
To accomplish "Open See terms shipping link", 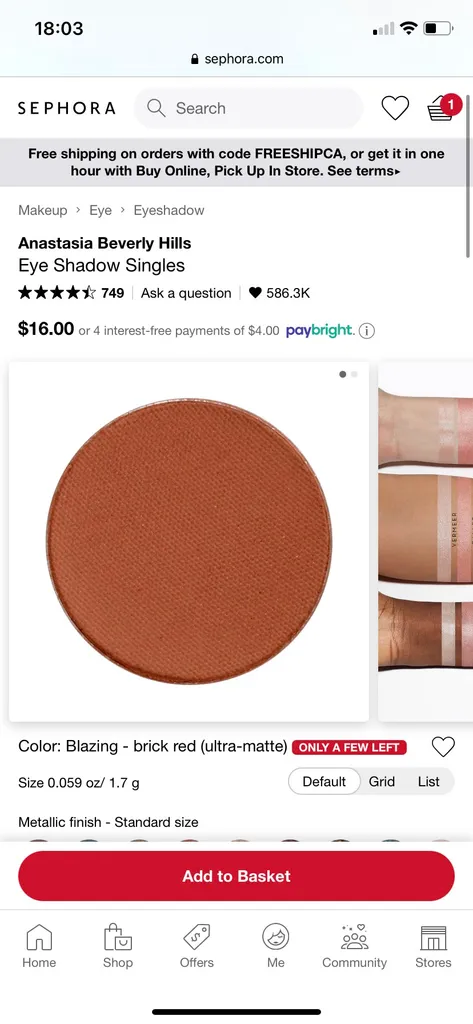I will click(x=364, y=171).
